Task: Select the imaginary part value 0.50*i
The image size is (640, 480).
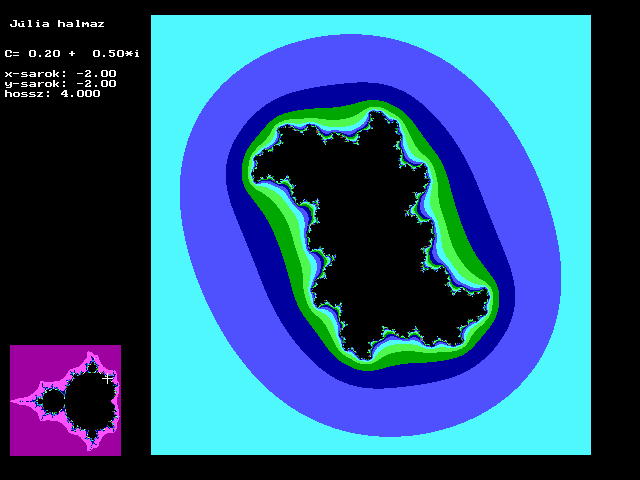Action: 118,53
